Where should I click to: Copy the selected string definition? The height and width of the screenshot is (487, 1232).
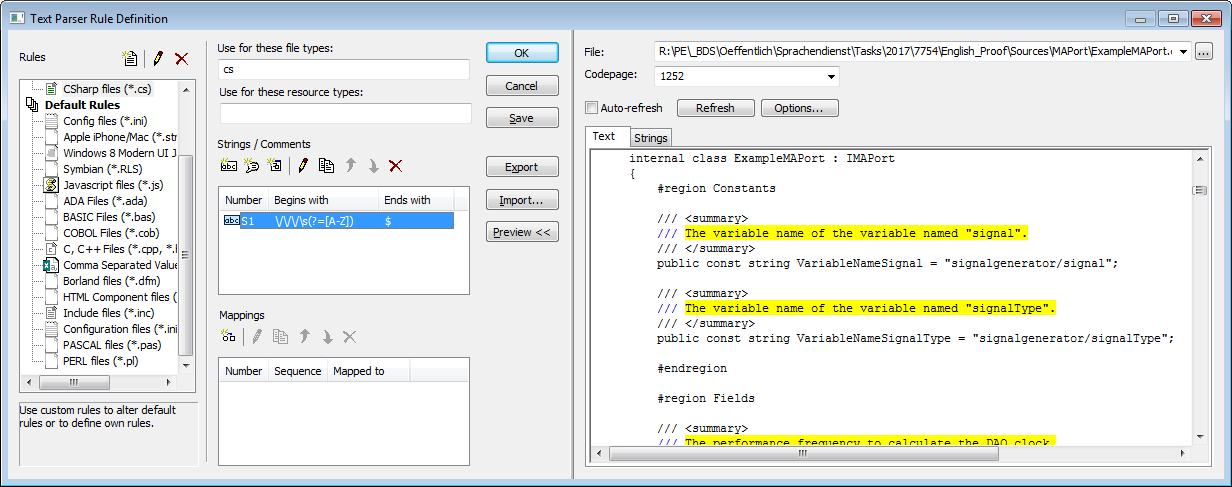[x=326, y=166]
